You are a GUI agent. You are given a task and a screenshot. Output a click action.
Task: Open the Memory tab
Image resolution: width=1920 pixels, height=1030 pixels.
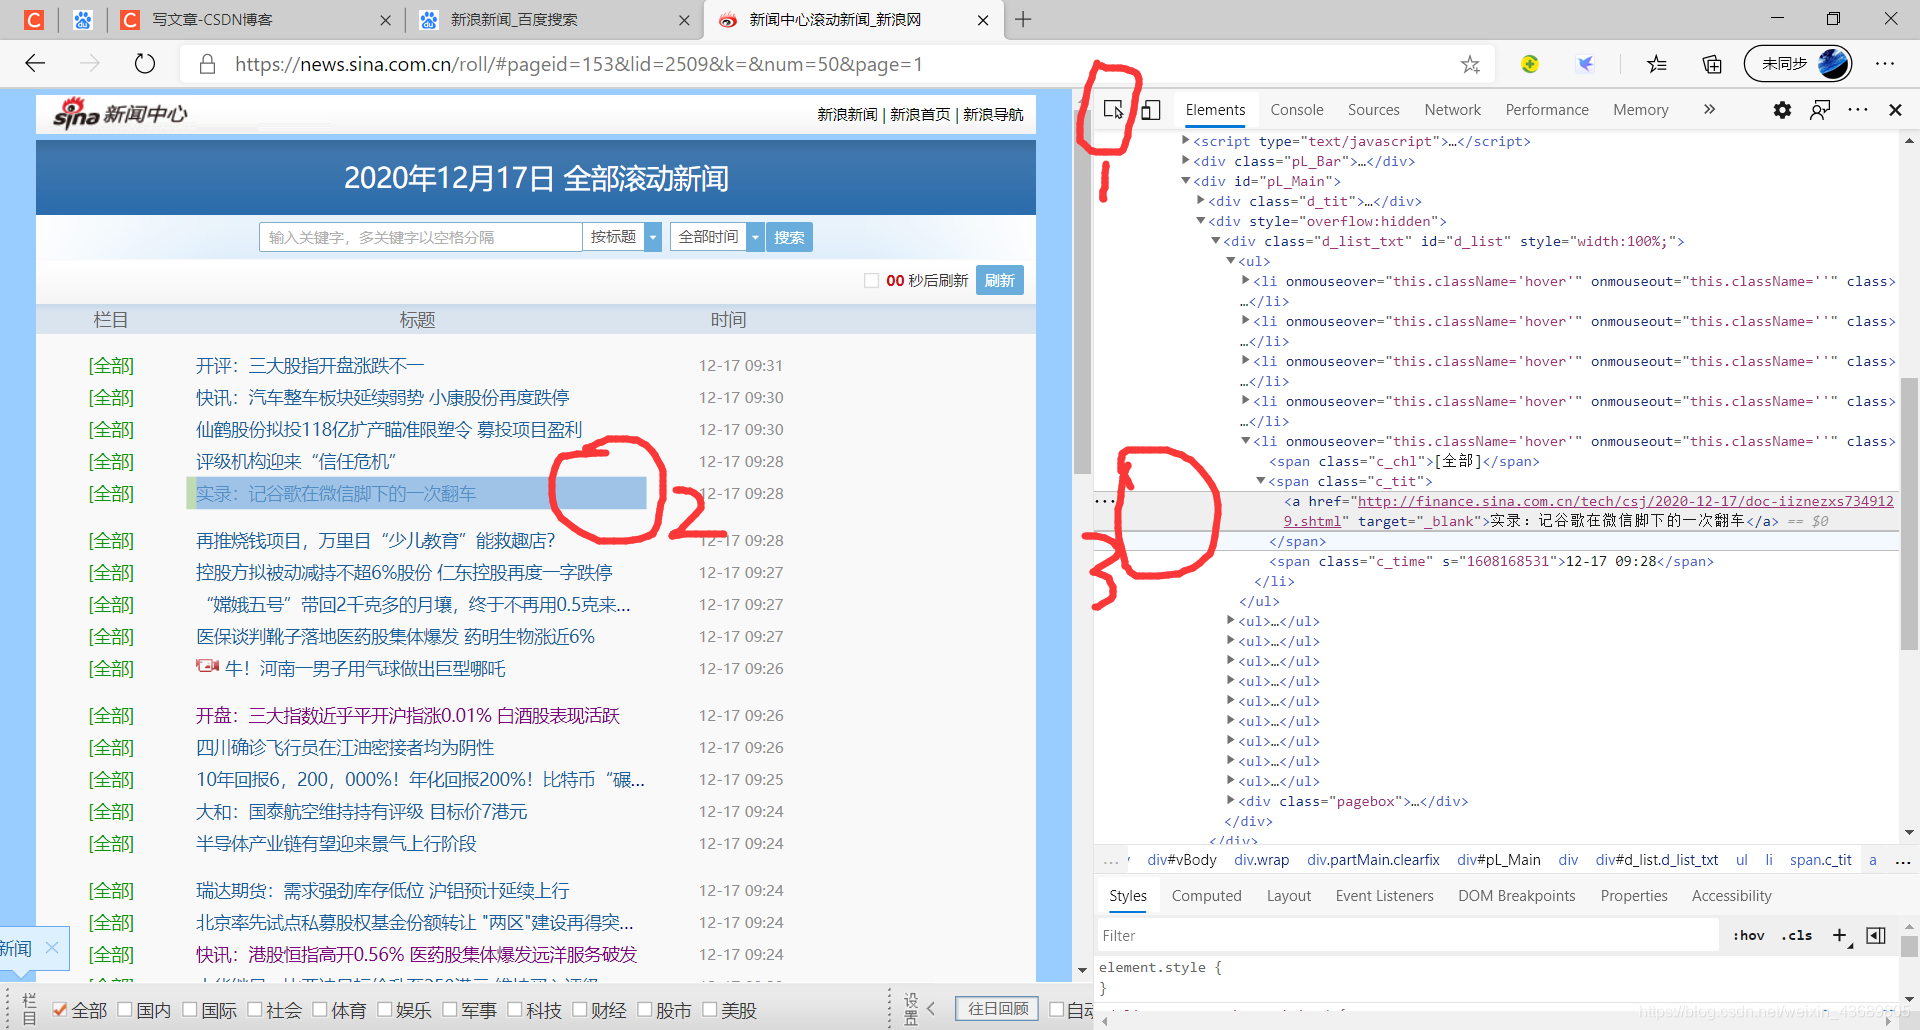1641,110
